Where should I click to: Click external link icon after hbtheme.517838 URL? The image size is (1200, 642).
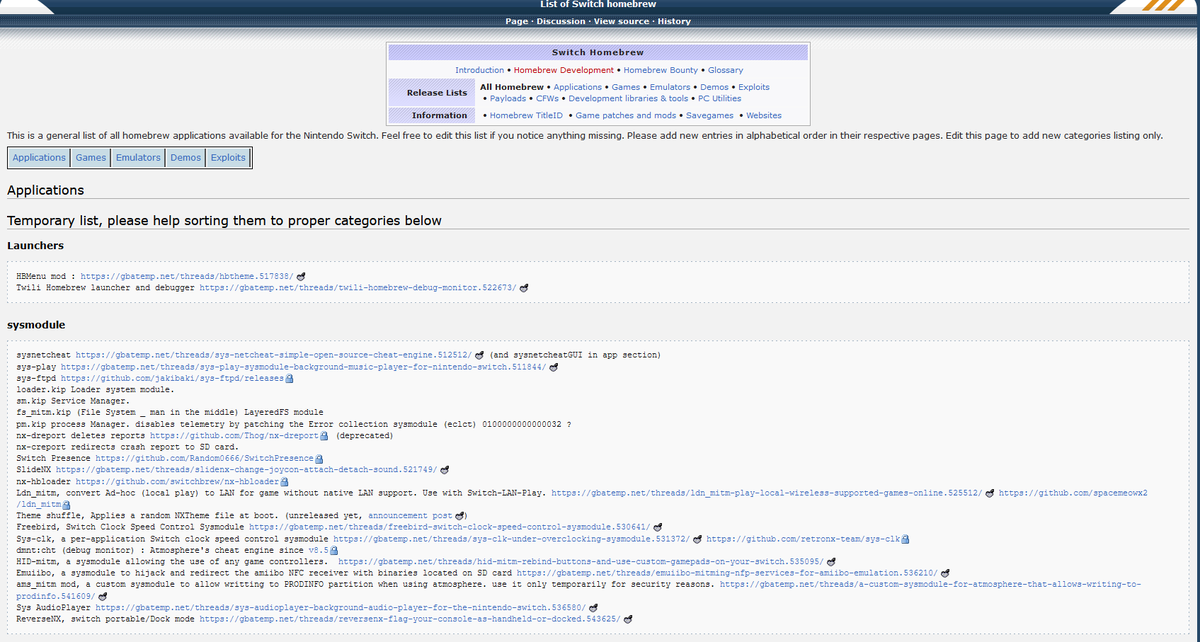(301, 275)
